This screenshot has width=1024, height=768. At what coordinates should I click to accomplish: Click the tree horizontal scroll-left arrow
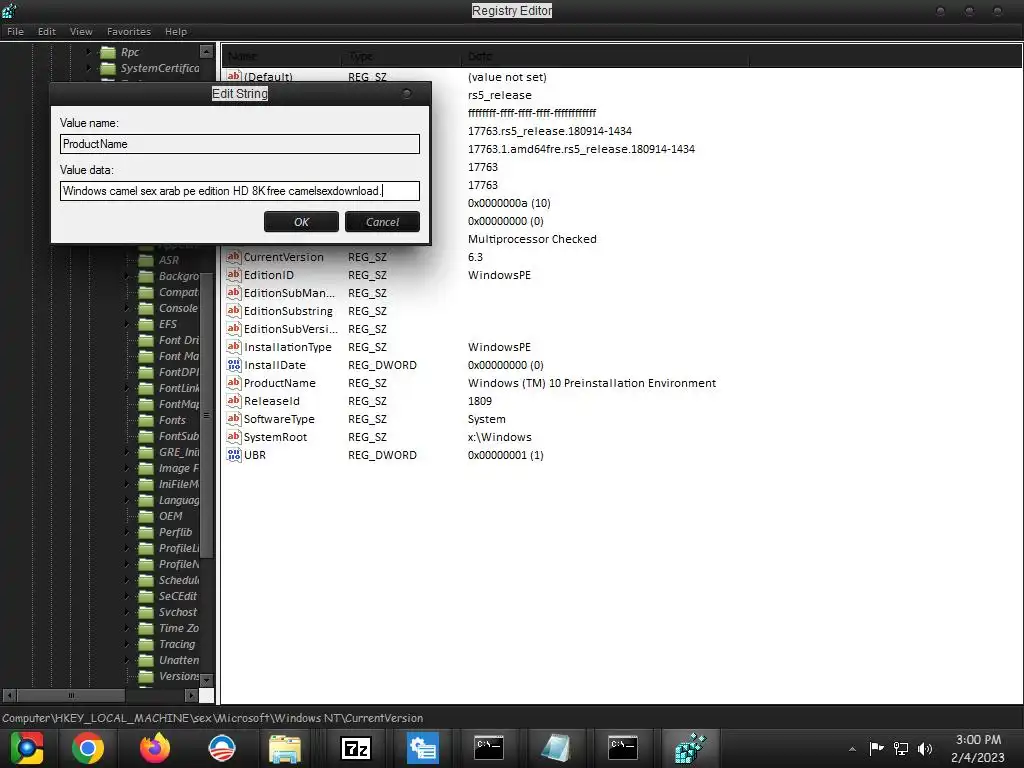point(9,696)
